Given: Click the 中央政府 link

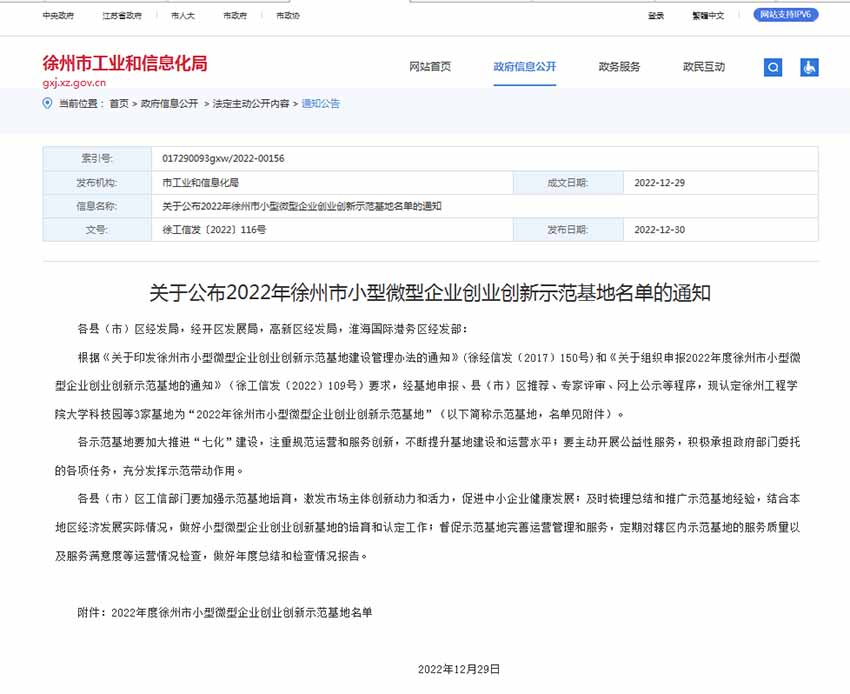Looking at the screenshot, I should (58, 16).
